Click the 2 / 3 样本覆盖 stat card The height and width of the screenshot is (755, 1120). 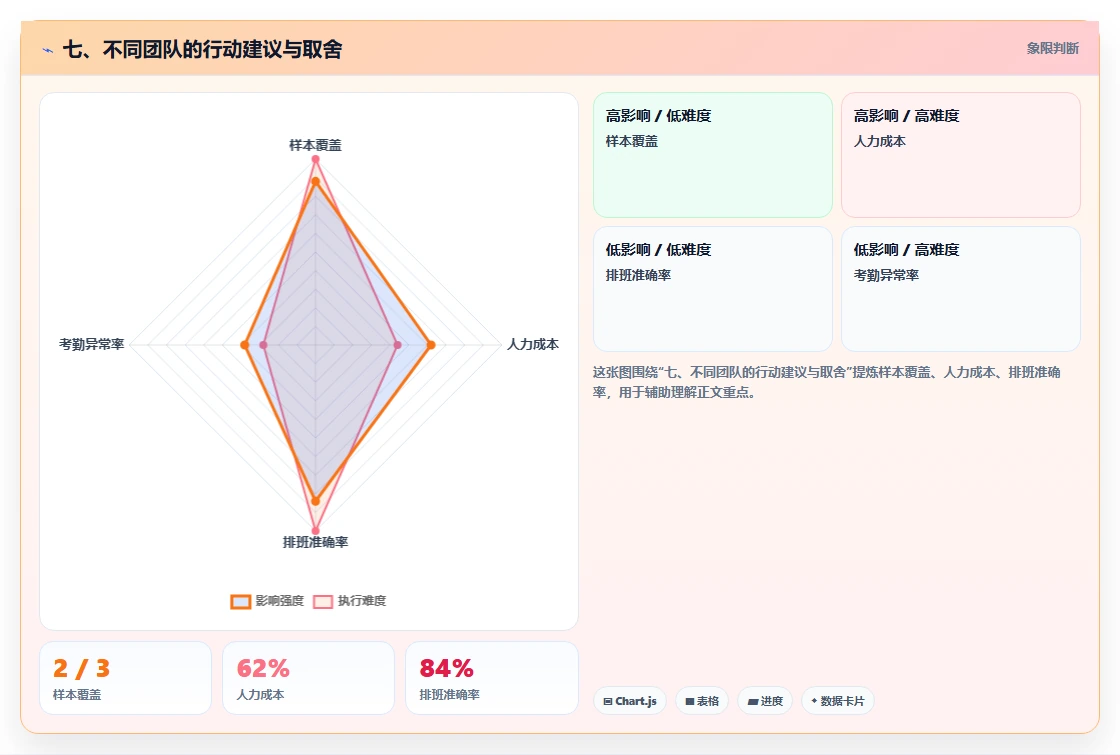point(126,678)
